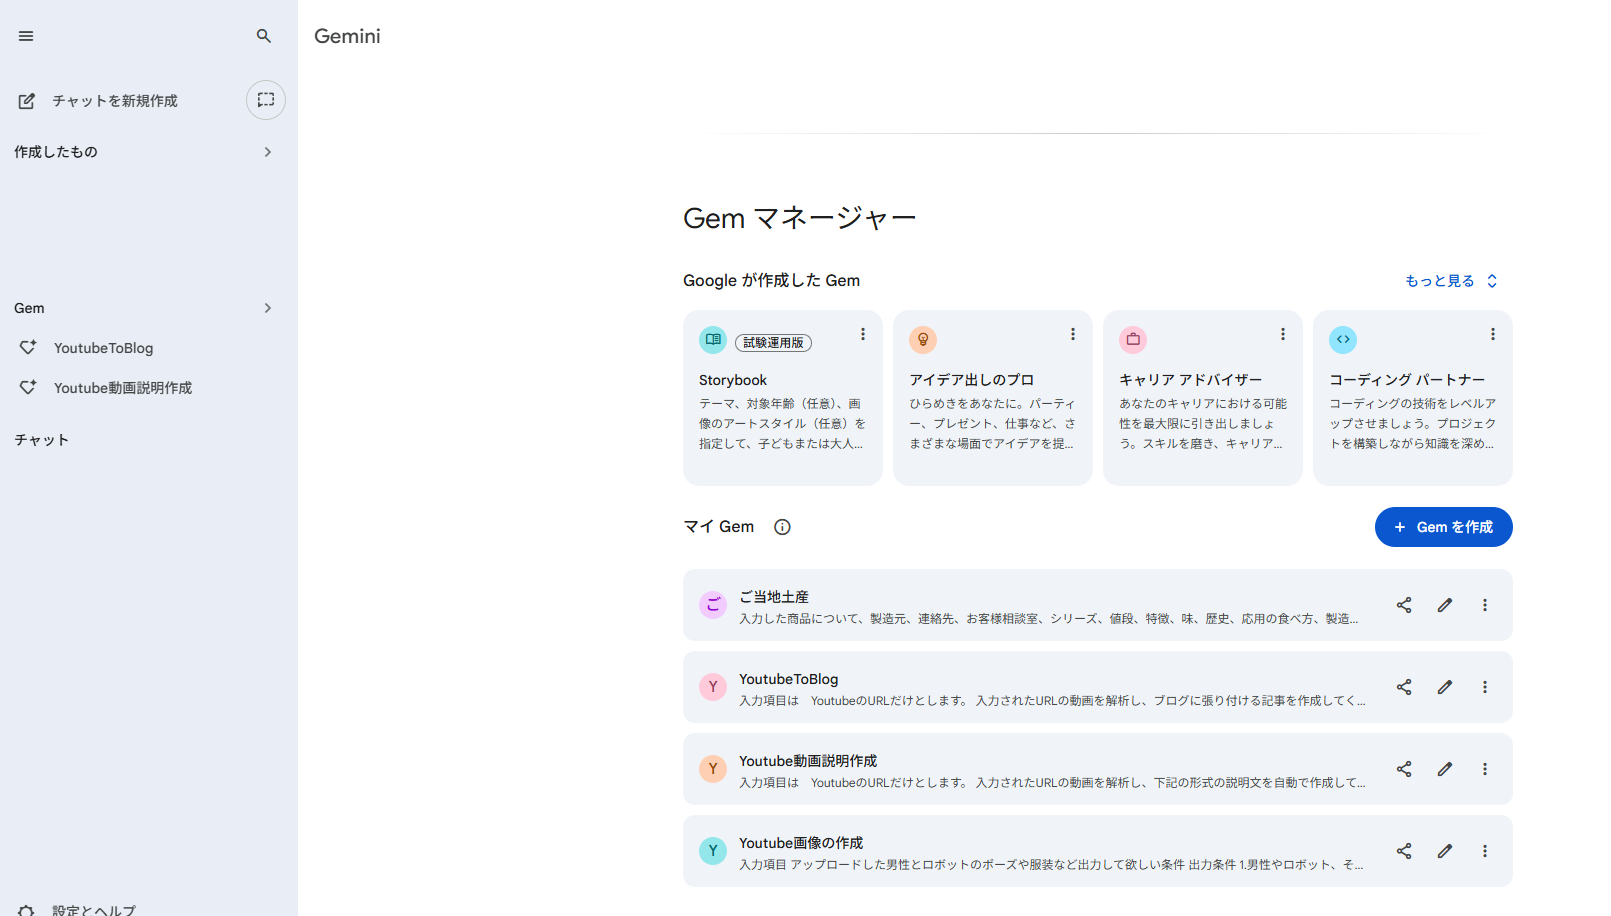Share the ご当地土産 Gem
This screenshot has height=916, width=1611.
pyautogui.click(x=1404, y=605)
